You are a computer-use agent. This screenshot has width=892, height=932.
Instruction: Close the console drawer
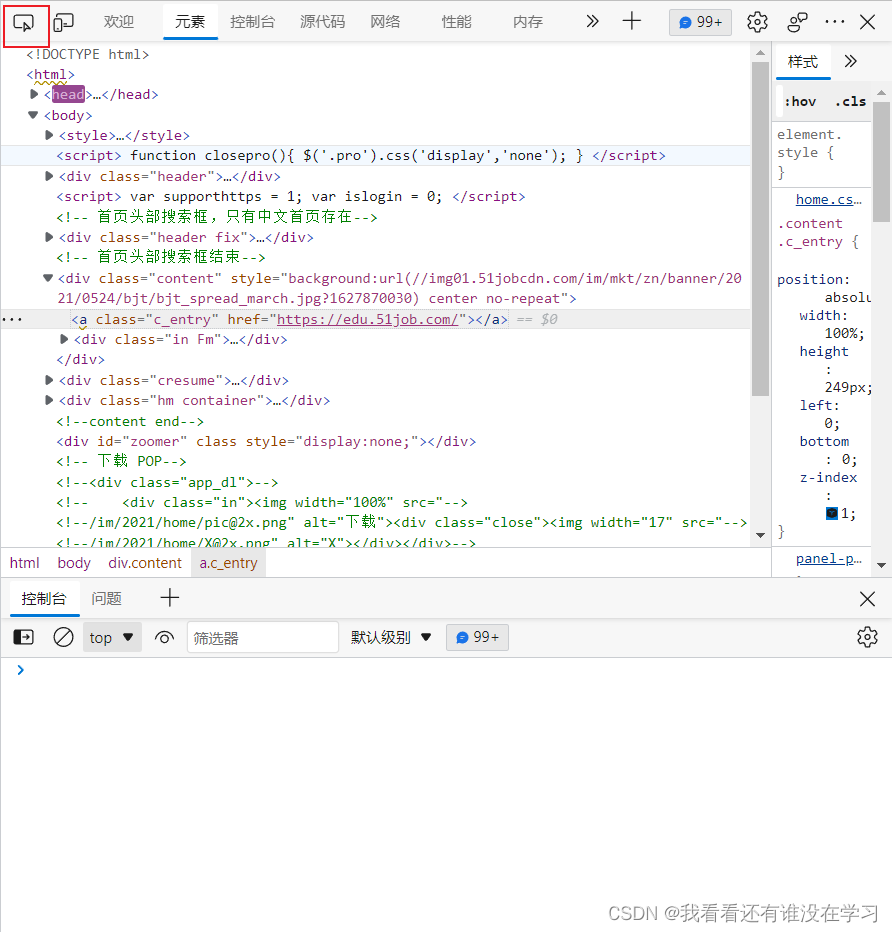pyautogui.click(x=868, y=599)
